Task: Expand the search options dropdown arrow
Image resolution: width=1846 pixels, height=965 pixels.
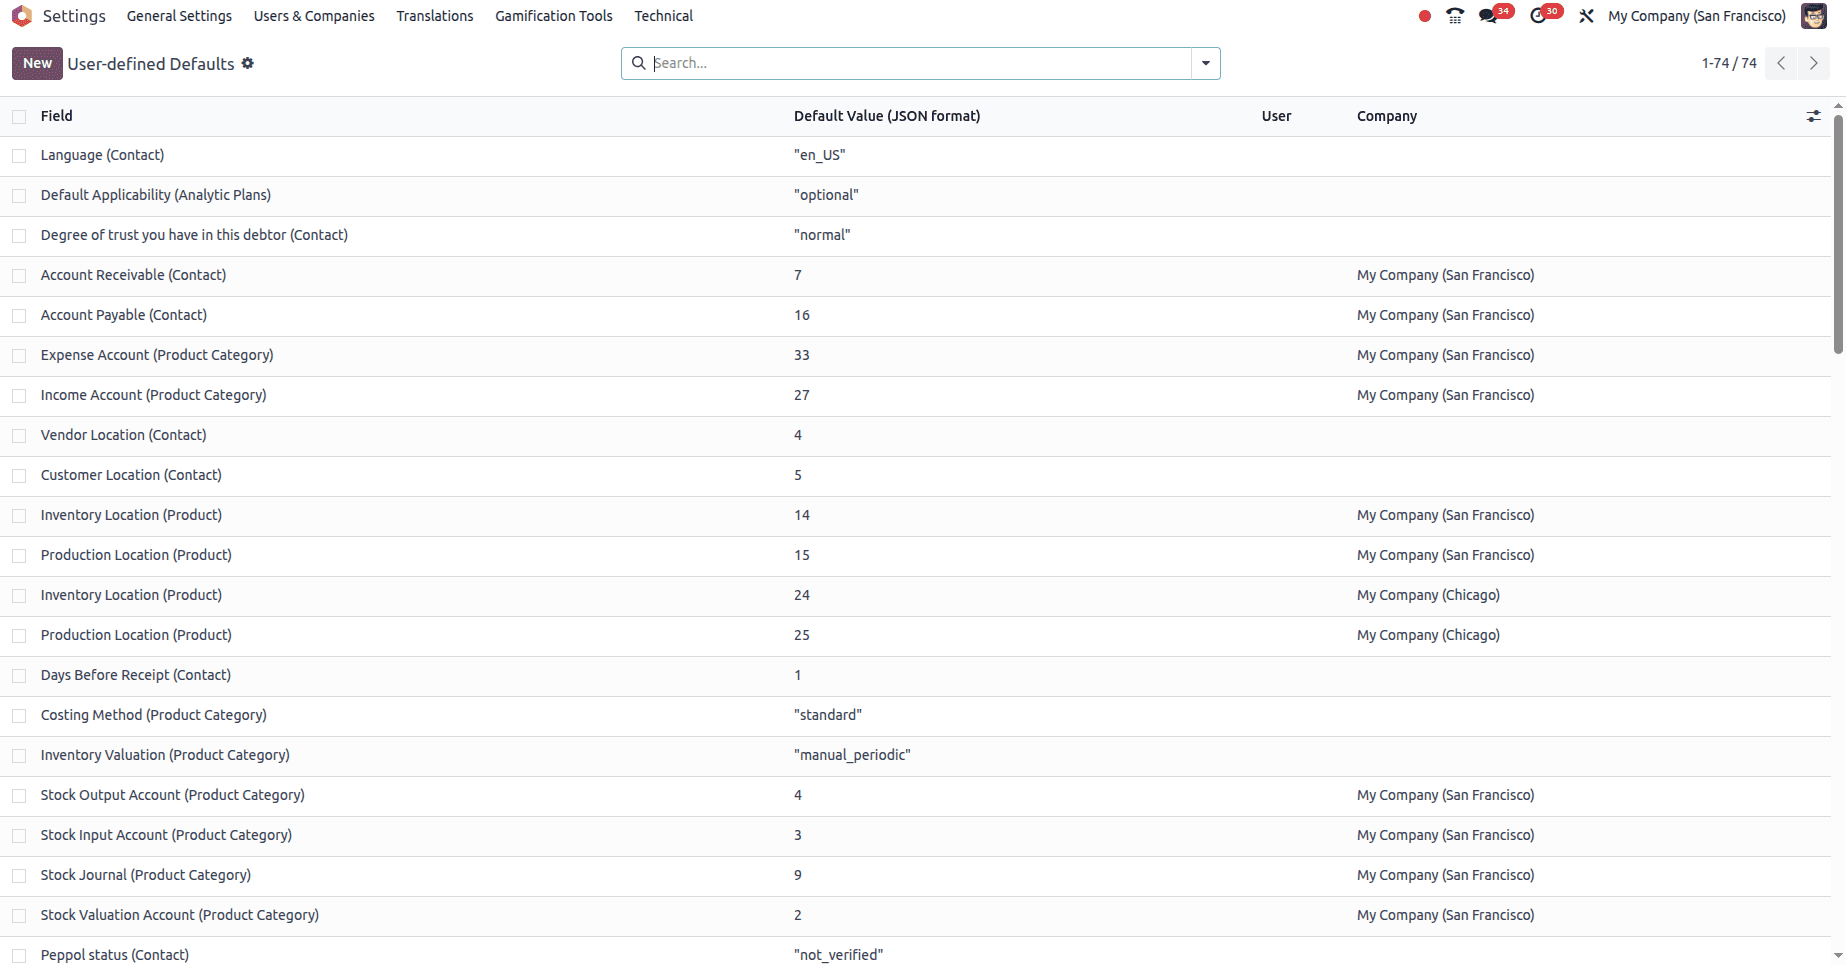Action: click(x=1206, y=63)
